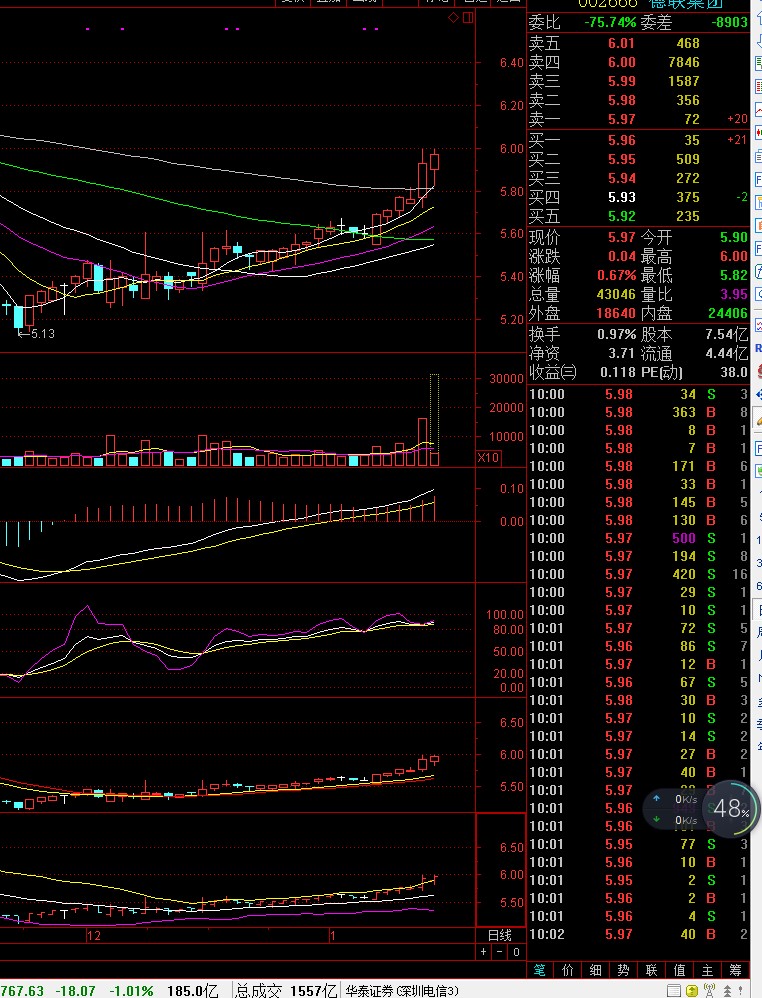Open the 势 trend tab
The width and height of the screenshot is (762, 998).
(624, 969)
